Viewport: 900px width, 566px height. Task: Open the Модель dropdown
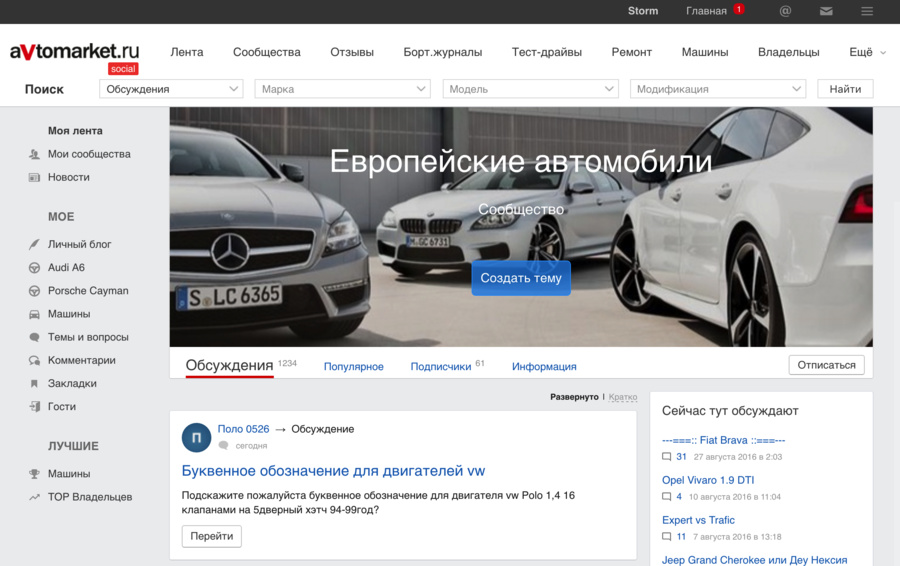530,89
